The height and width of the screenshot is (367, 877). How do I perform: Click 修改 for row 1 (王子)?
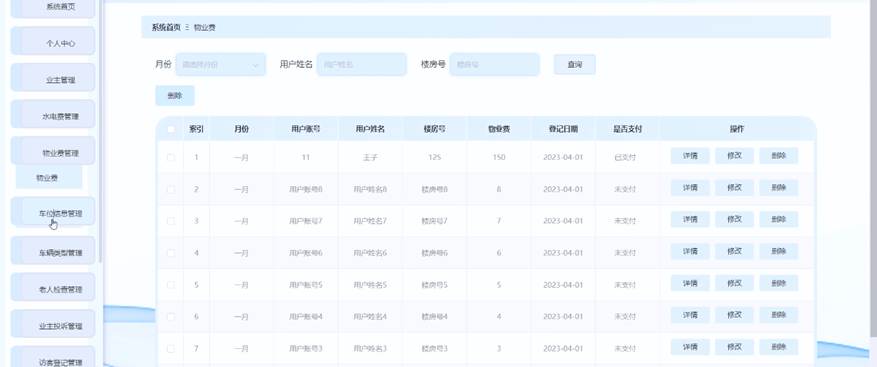coord(734,156)
